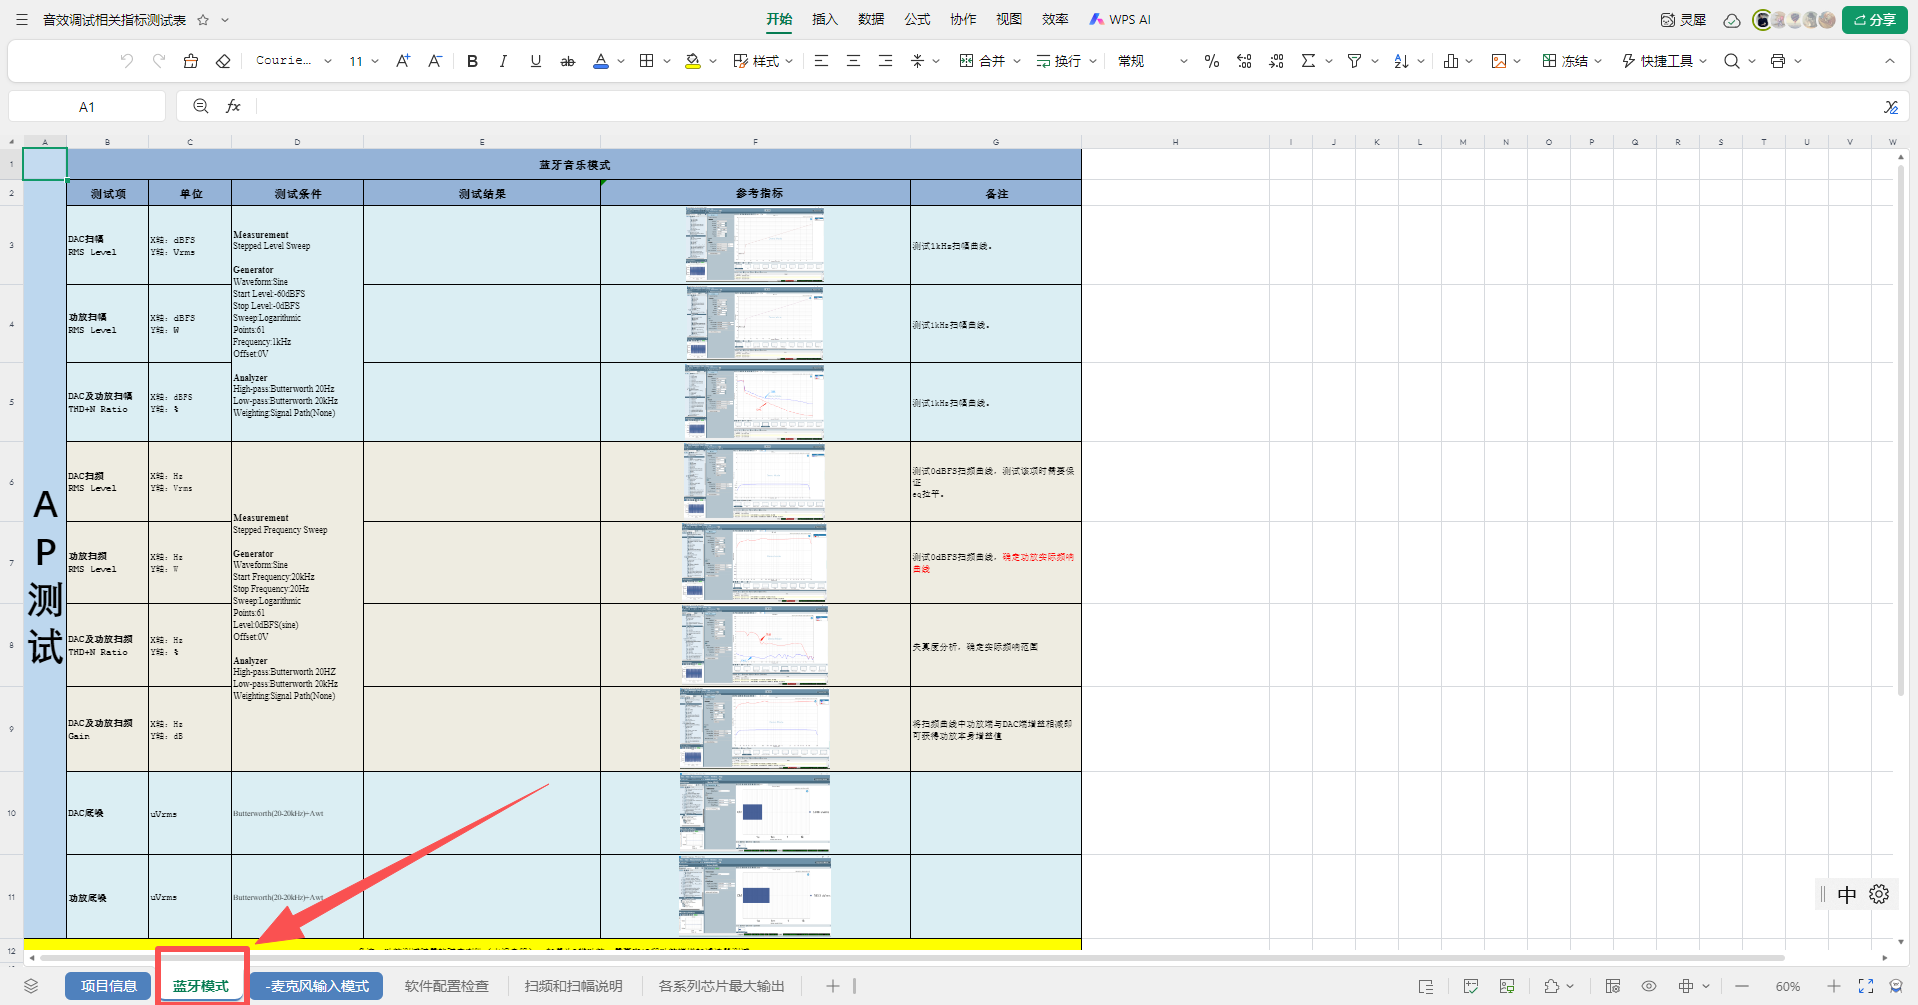Click the 分享 share button

point(1875,20)
